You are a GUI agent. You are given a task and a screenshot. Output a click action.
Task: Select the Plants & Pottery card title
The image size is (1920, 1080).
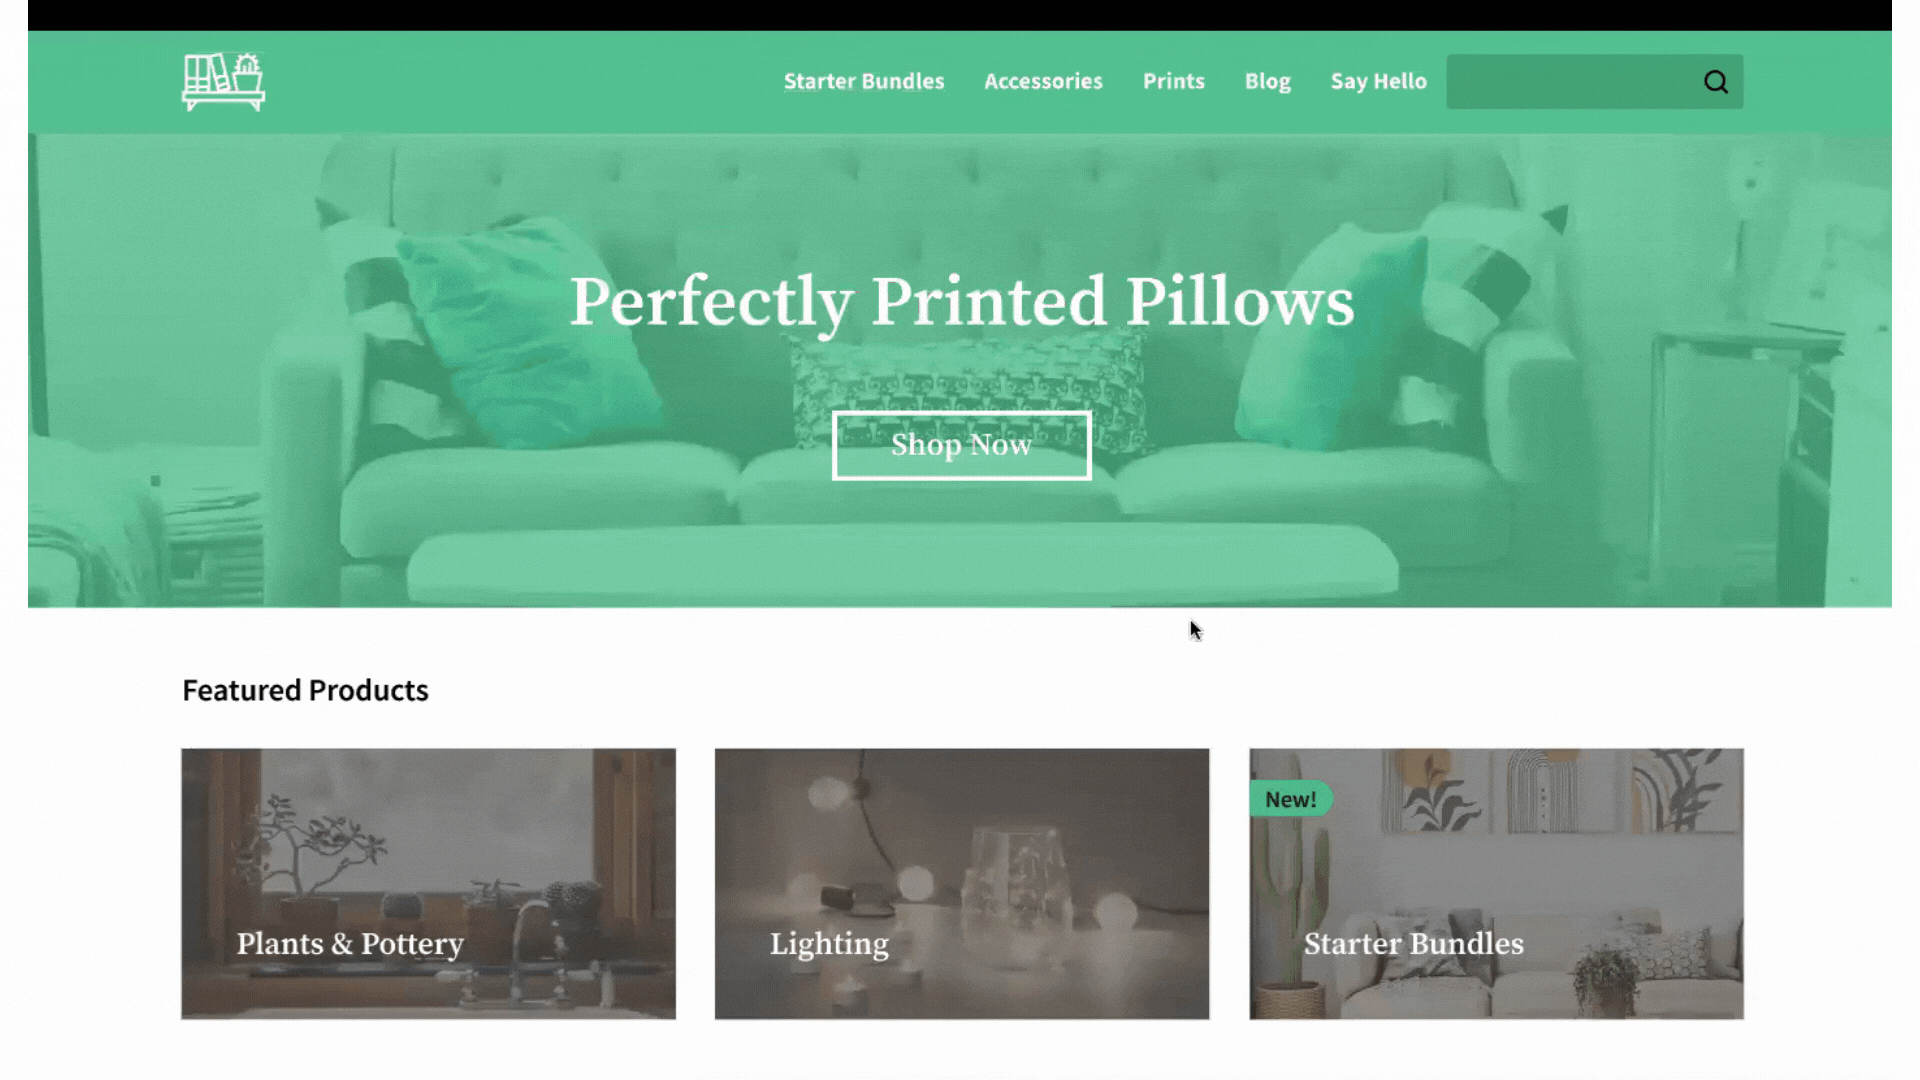[x=350, y=944]
